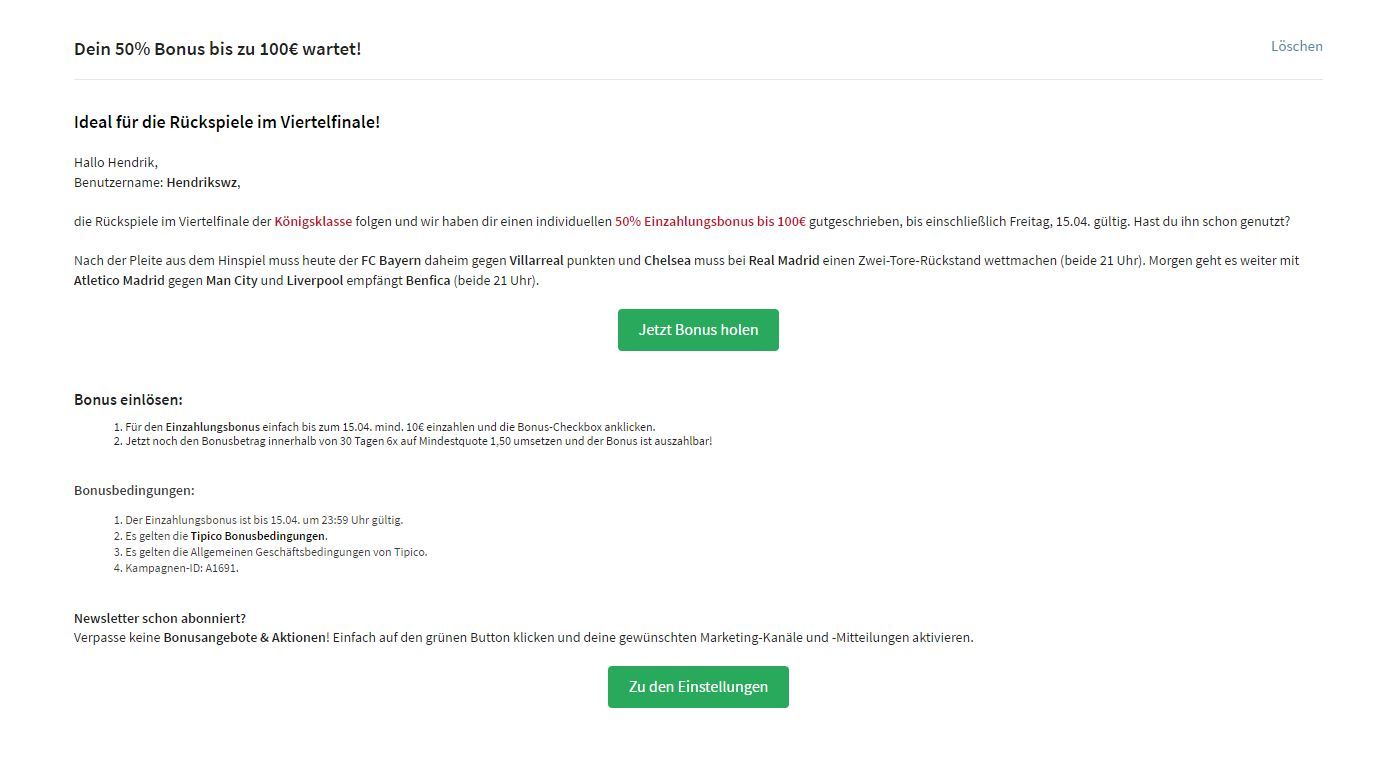Click the bold Villarreal team name
Image resolution: width=1394 pixels, height=764 pixels.
tap(536, 261)
